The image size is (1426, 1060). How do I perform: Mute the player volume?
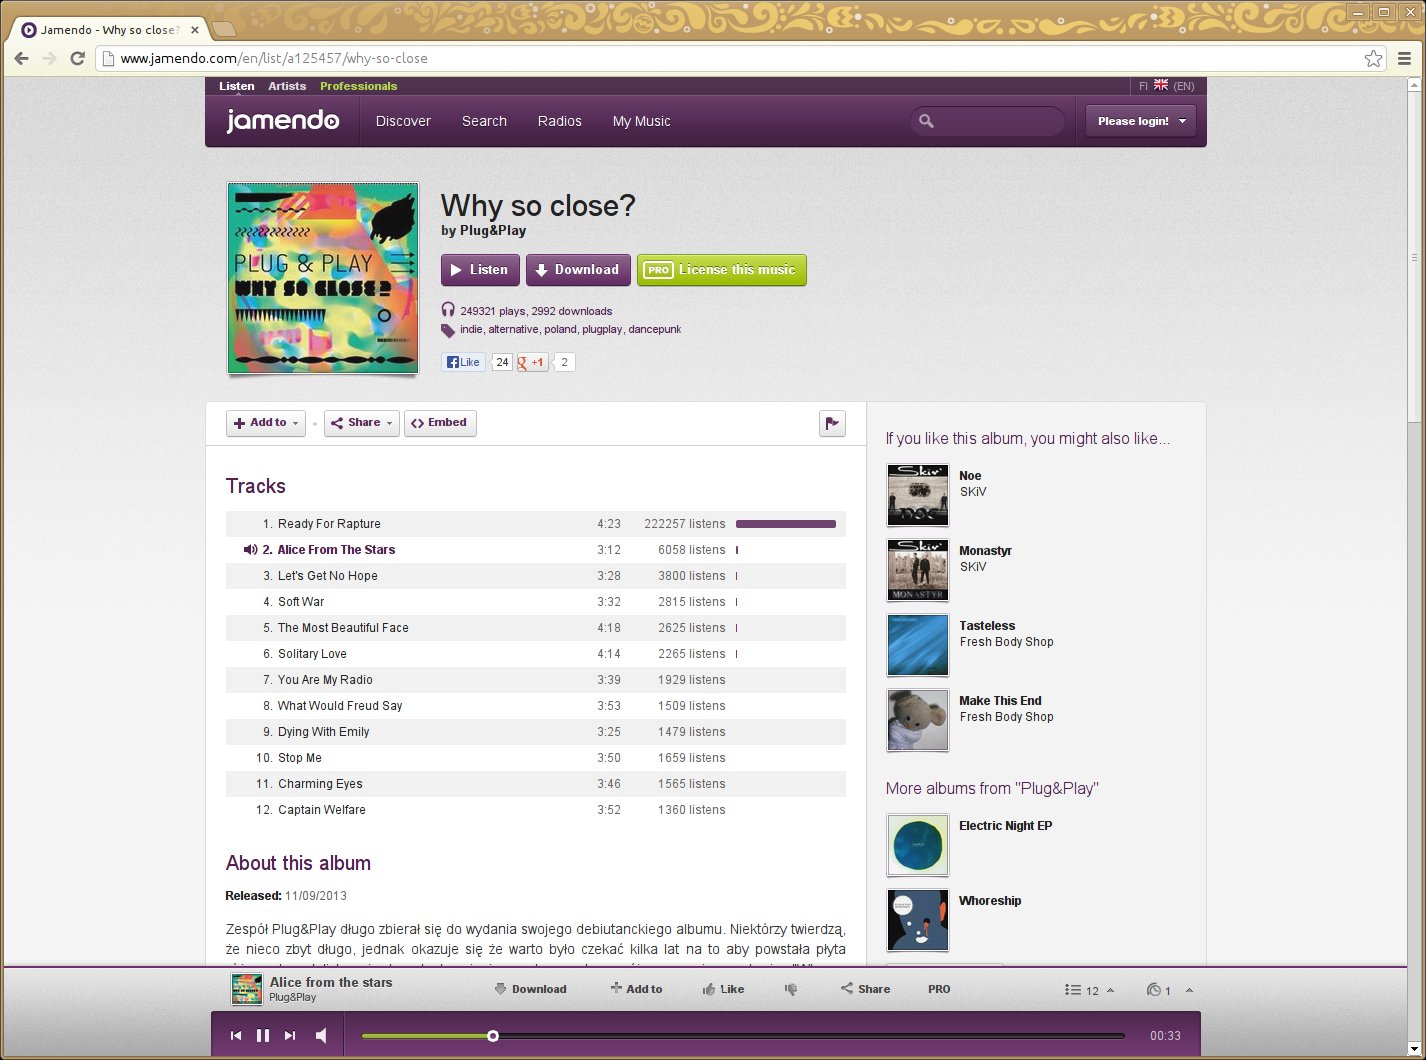click(321, 1036)
